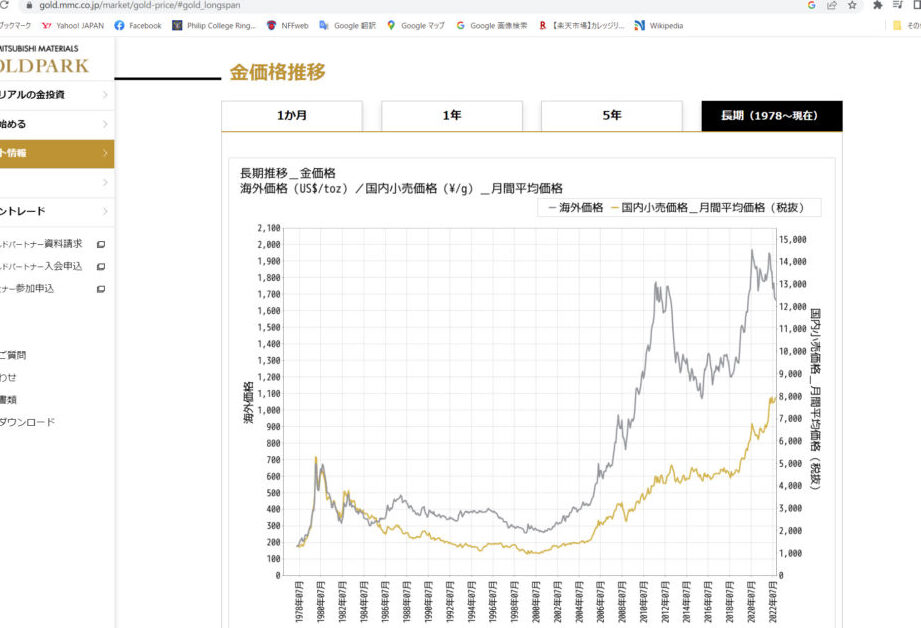Open the extensions puzzle icon
Screen dimensions: 921x628
pos(878,5)
